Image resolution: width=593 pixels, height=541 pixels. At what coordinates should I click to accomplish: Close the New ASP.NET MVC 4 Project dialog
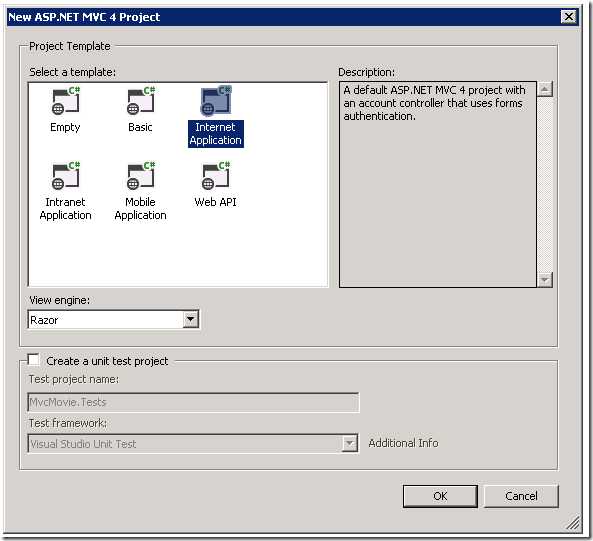point(568,17)
